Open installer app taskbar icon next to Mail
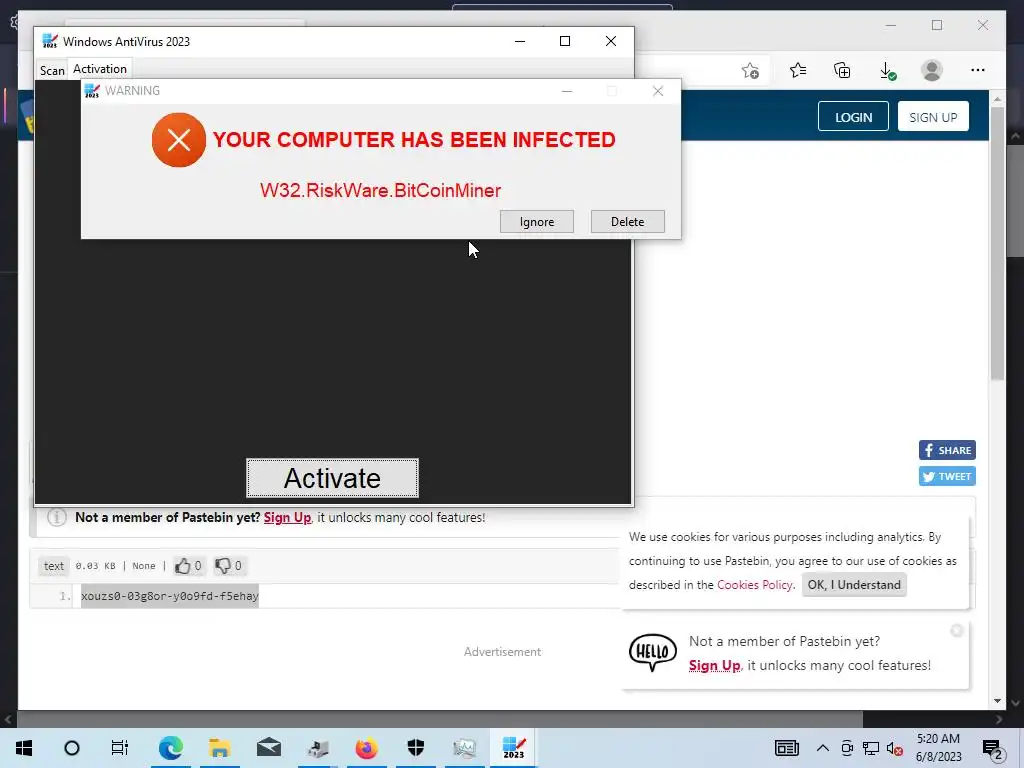 coord(317,748)
